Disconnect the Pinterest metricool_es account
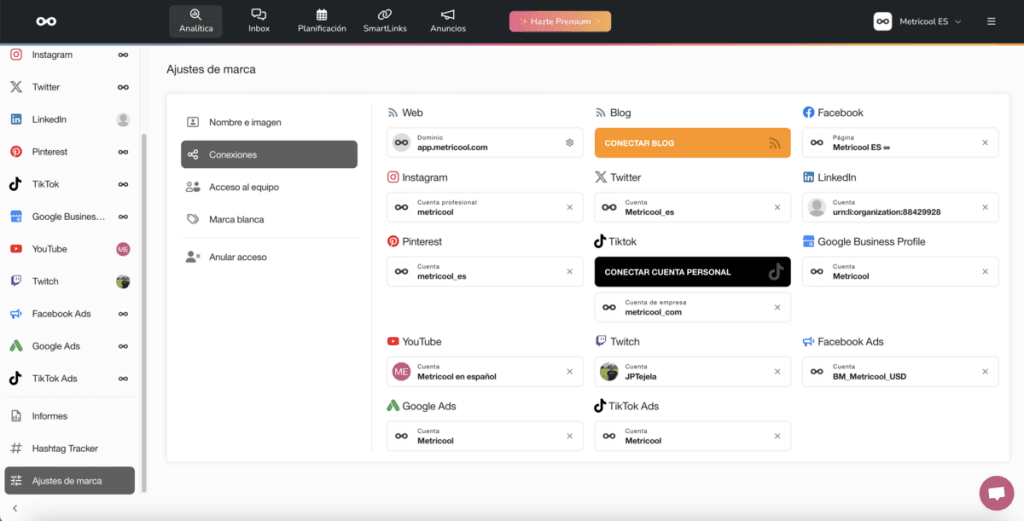 tap(569, 272)
